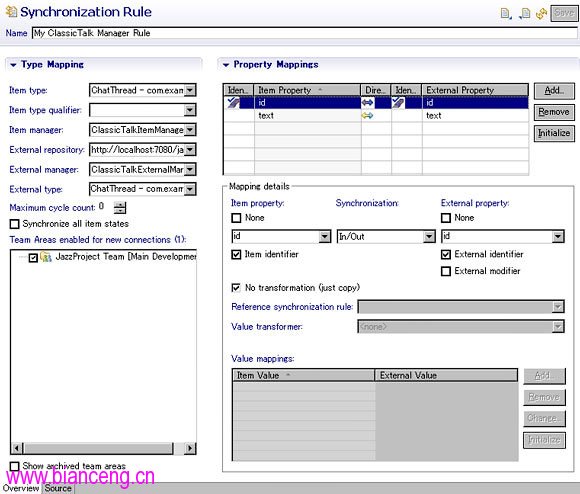This screenshot has height=494, width=580.
Task: Click the text External Property cell
Action: click(x=475, y=115)
